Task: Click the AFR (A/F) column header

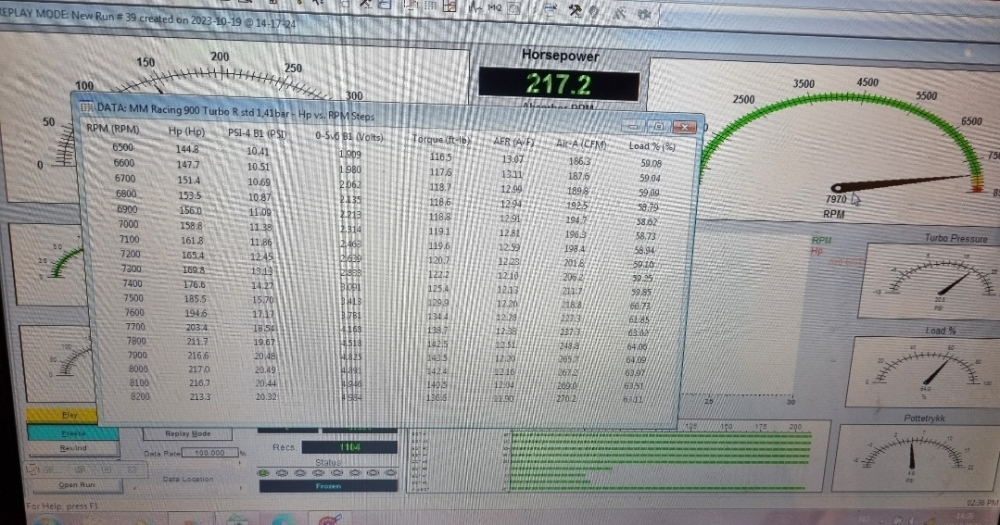Action: [x=513, y=142]
